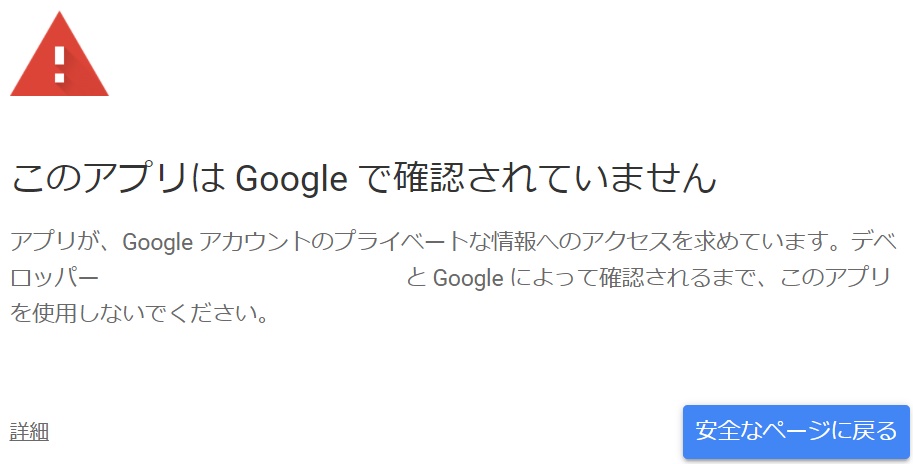The width and height of the screenshot is (913, 464).
Task: Click the blank developer email area
Action: click(x=252, y=278)
